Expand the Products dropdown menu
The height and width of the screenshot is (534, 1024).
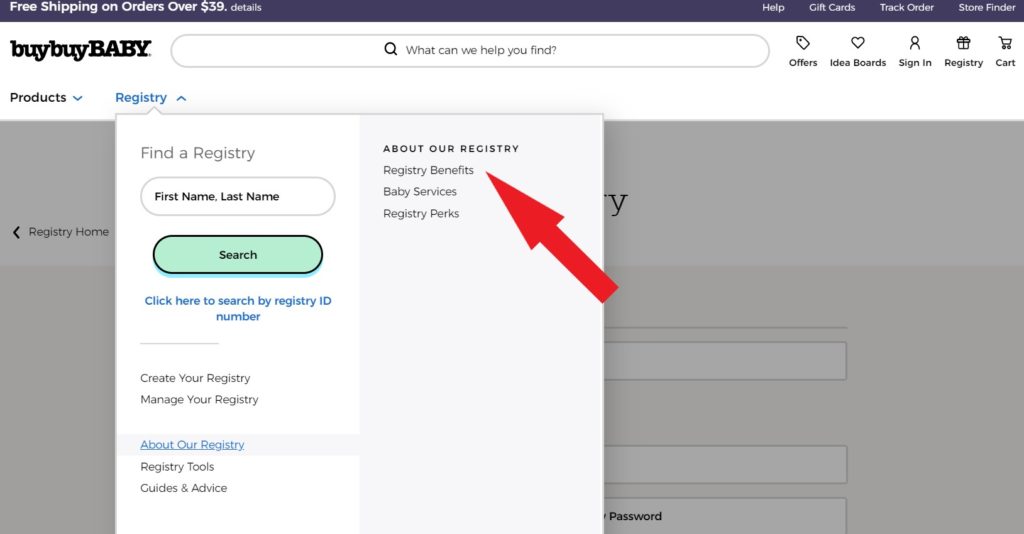(46, 98)
